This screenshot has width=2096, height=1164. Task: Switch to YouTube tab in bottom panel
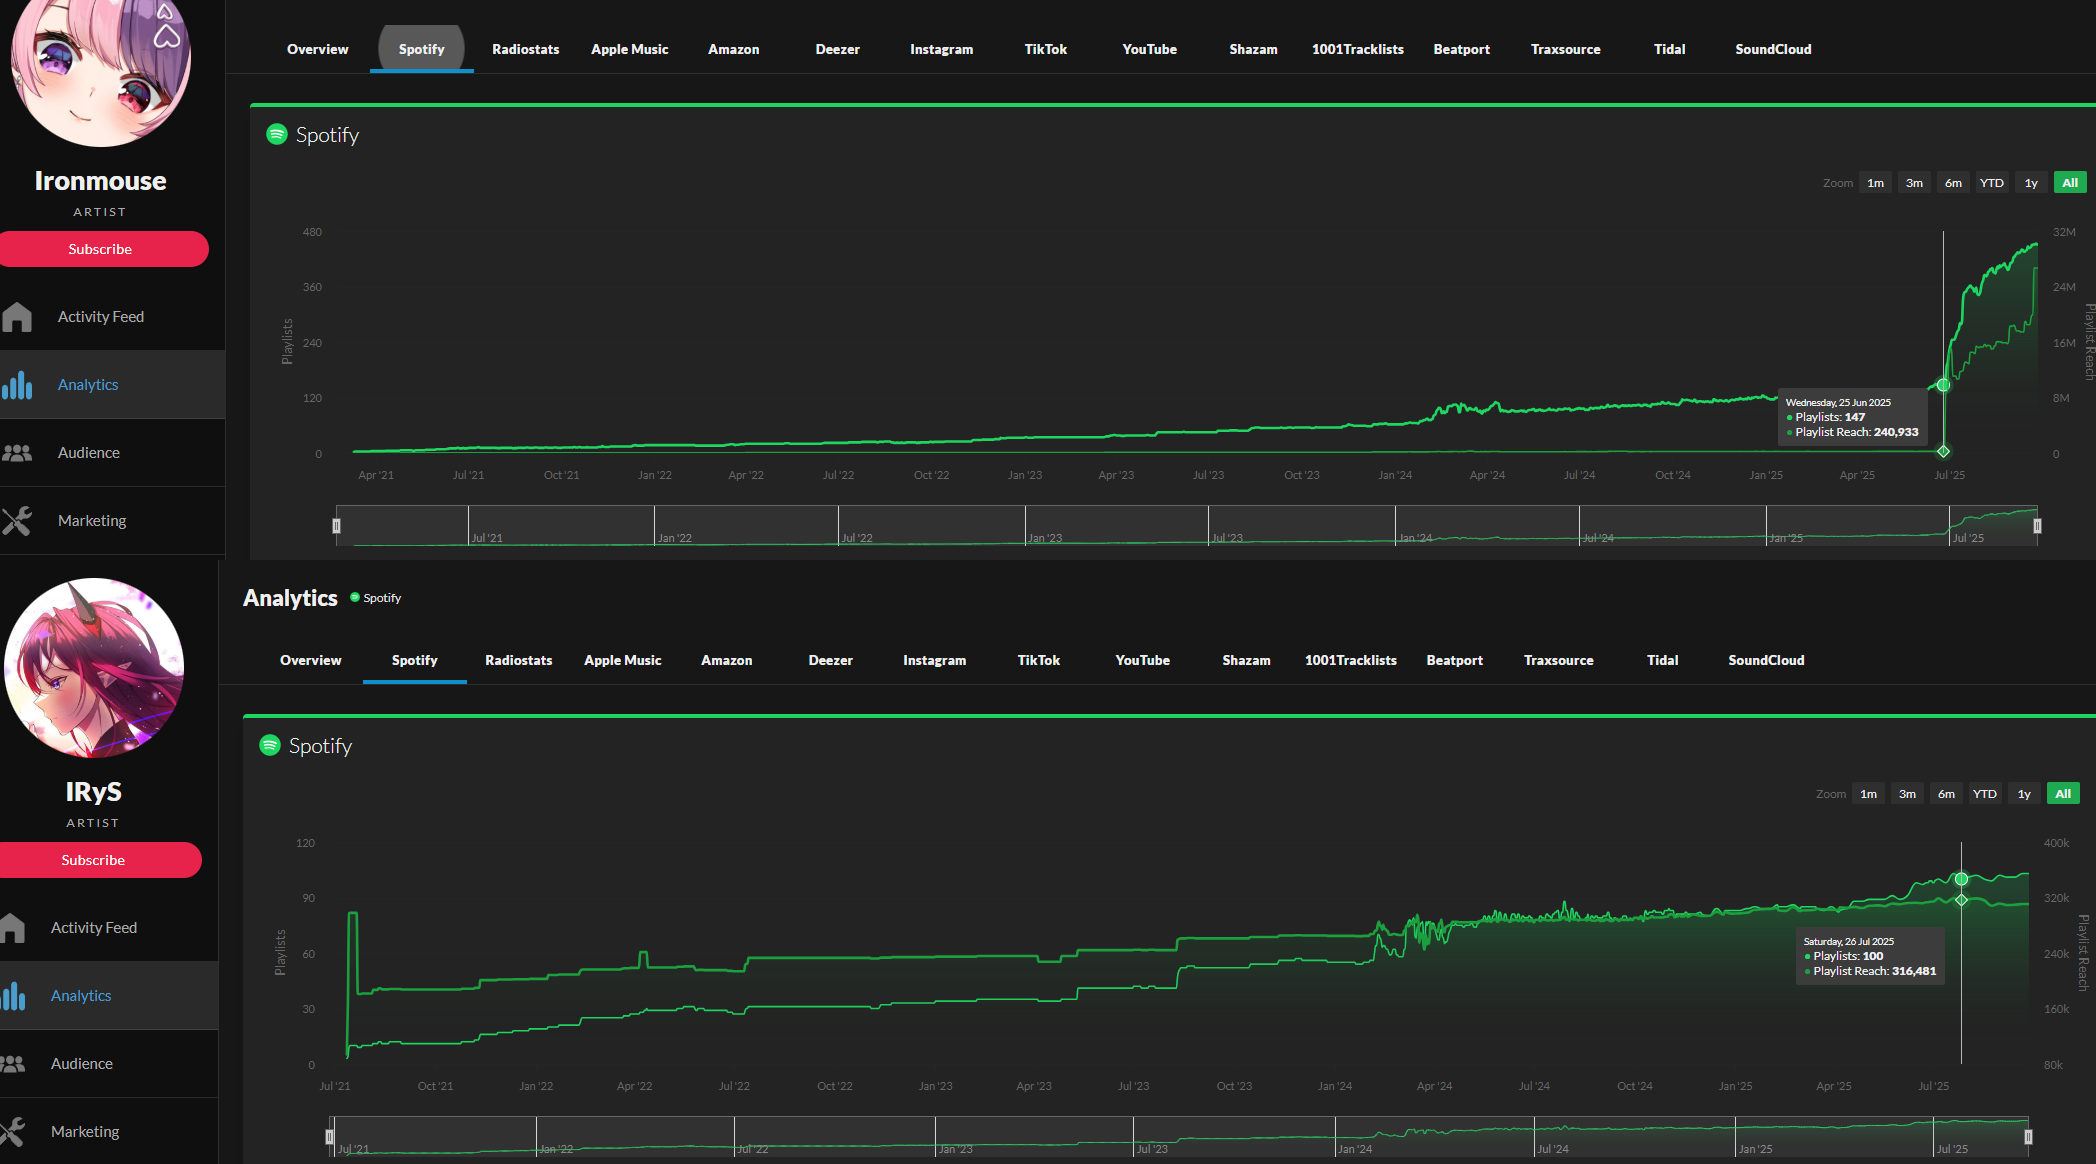pyautogui.click(x=1142, y=660)
